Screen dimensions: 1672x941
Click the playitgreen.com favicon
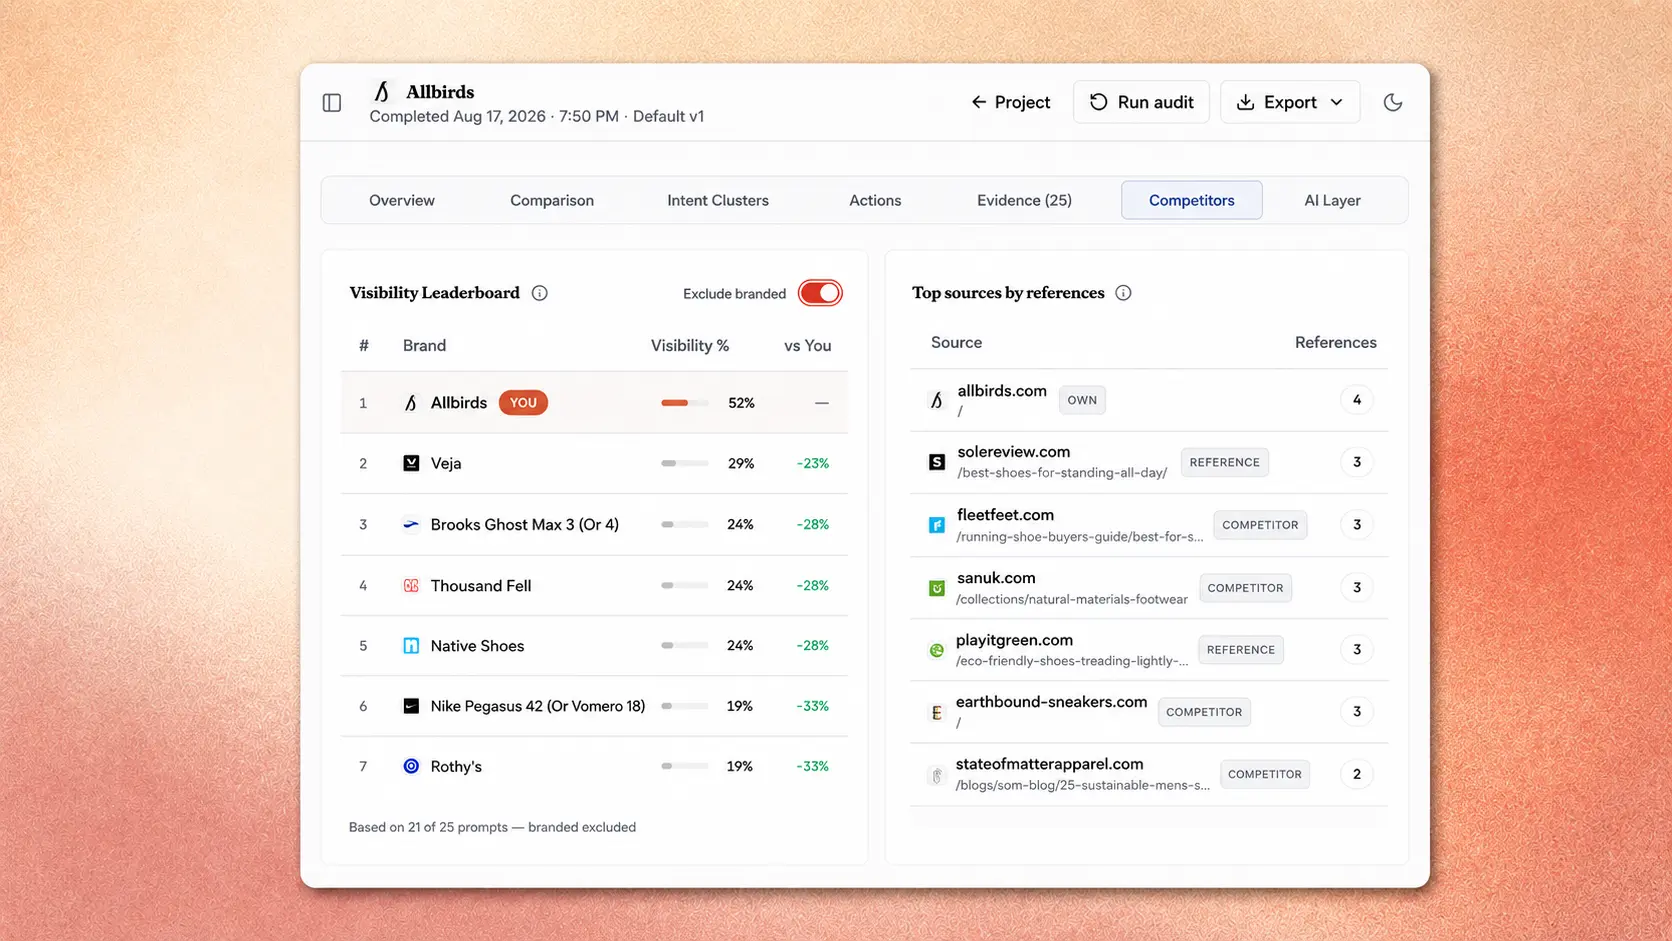[937, 650]
